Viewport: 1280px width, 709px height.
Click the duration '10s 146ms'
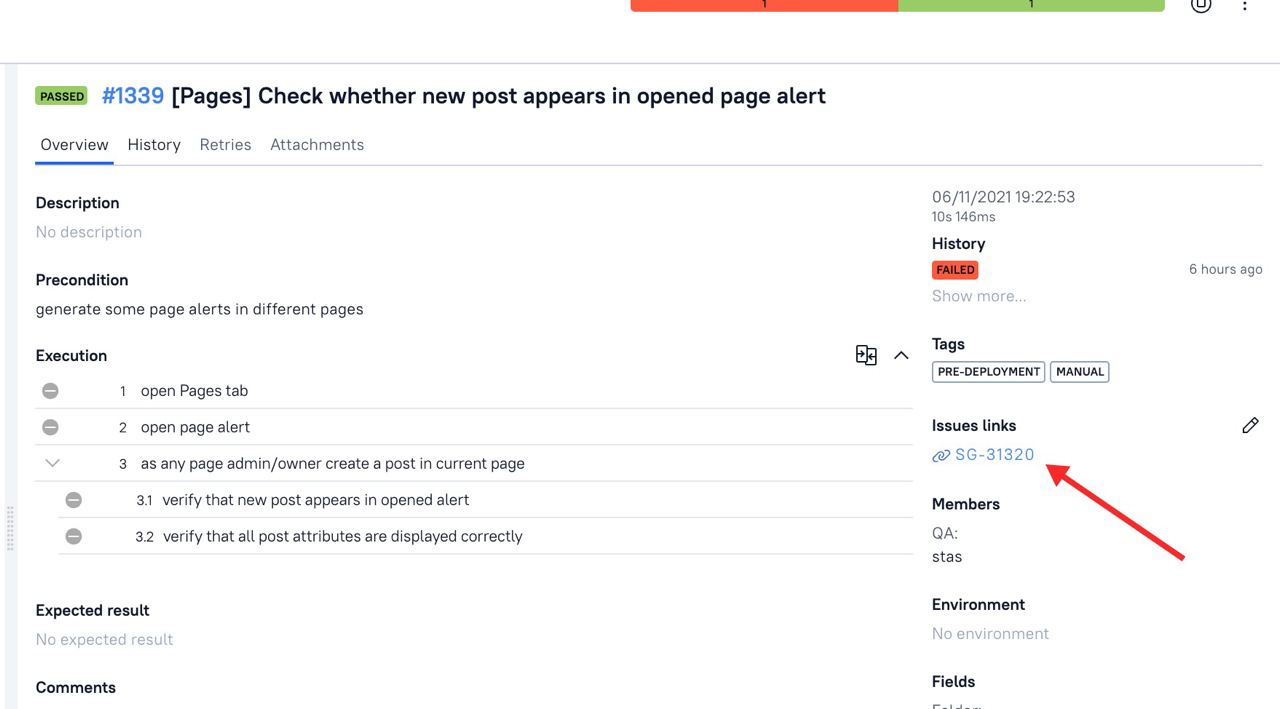tap(963, 217)
